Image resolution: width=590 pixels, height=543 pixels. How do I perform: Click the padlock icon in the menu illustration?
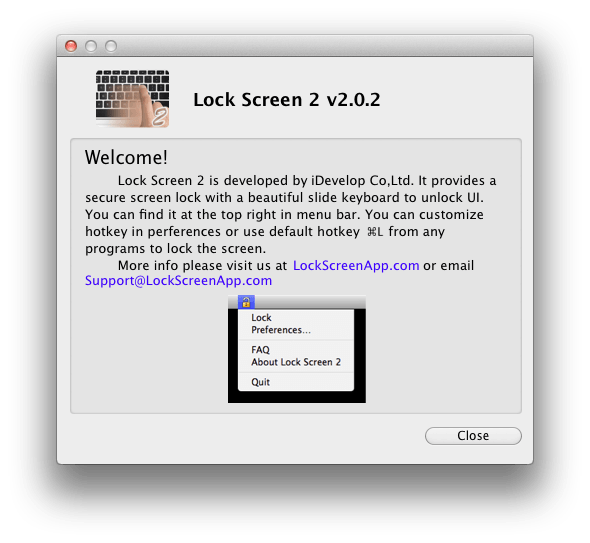[246, 301]
